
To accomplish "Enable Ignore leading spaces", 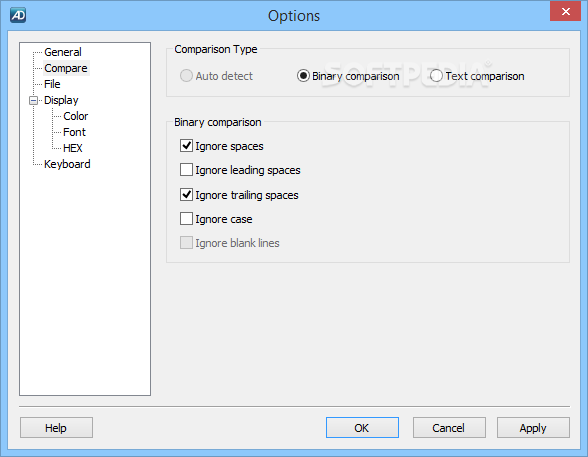I will point(186,170).
